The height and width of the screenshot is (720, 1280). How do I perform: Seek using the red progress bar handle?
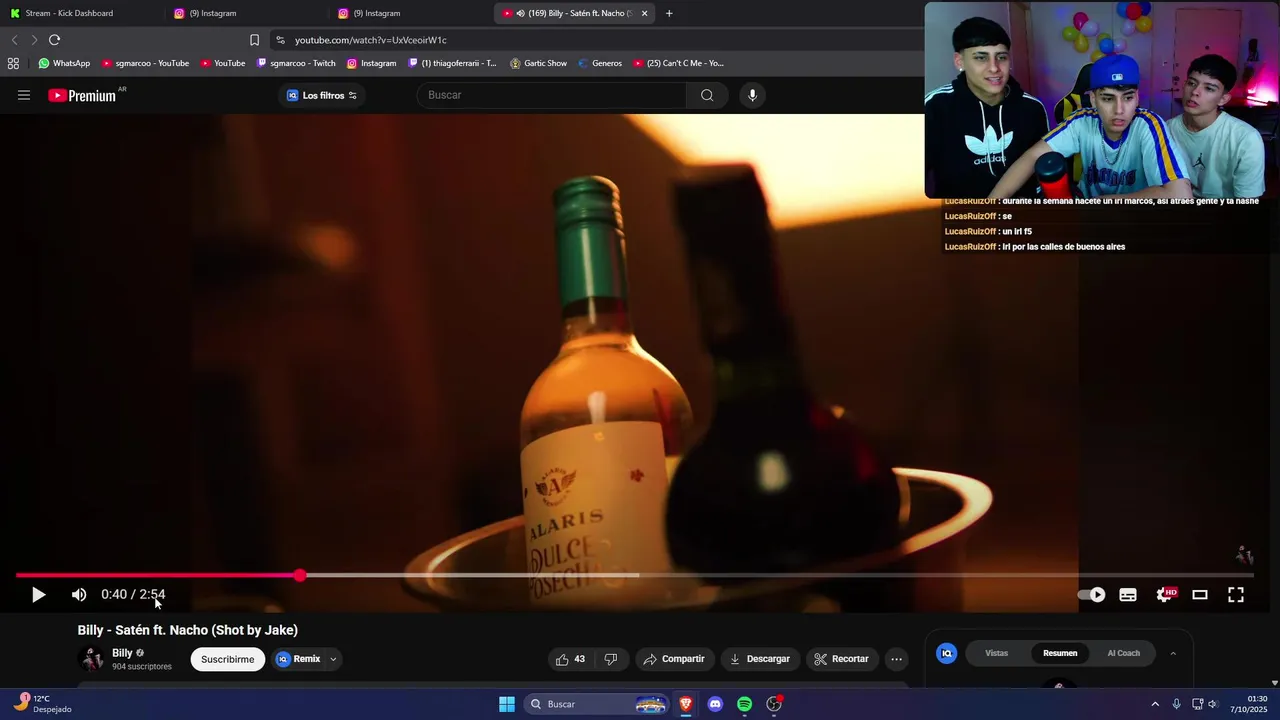point(300,575)
